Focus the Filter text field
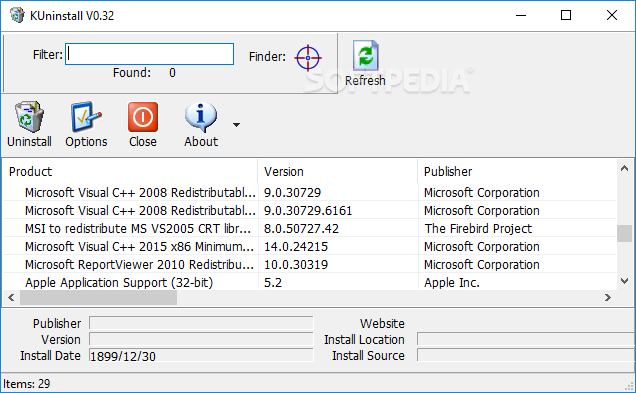The height and width of the screenshot is (393, 636). point(149,54)
